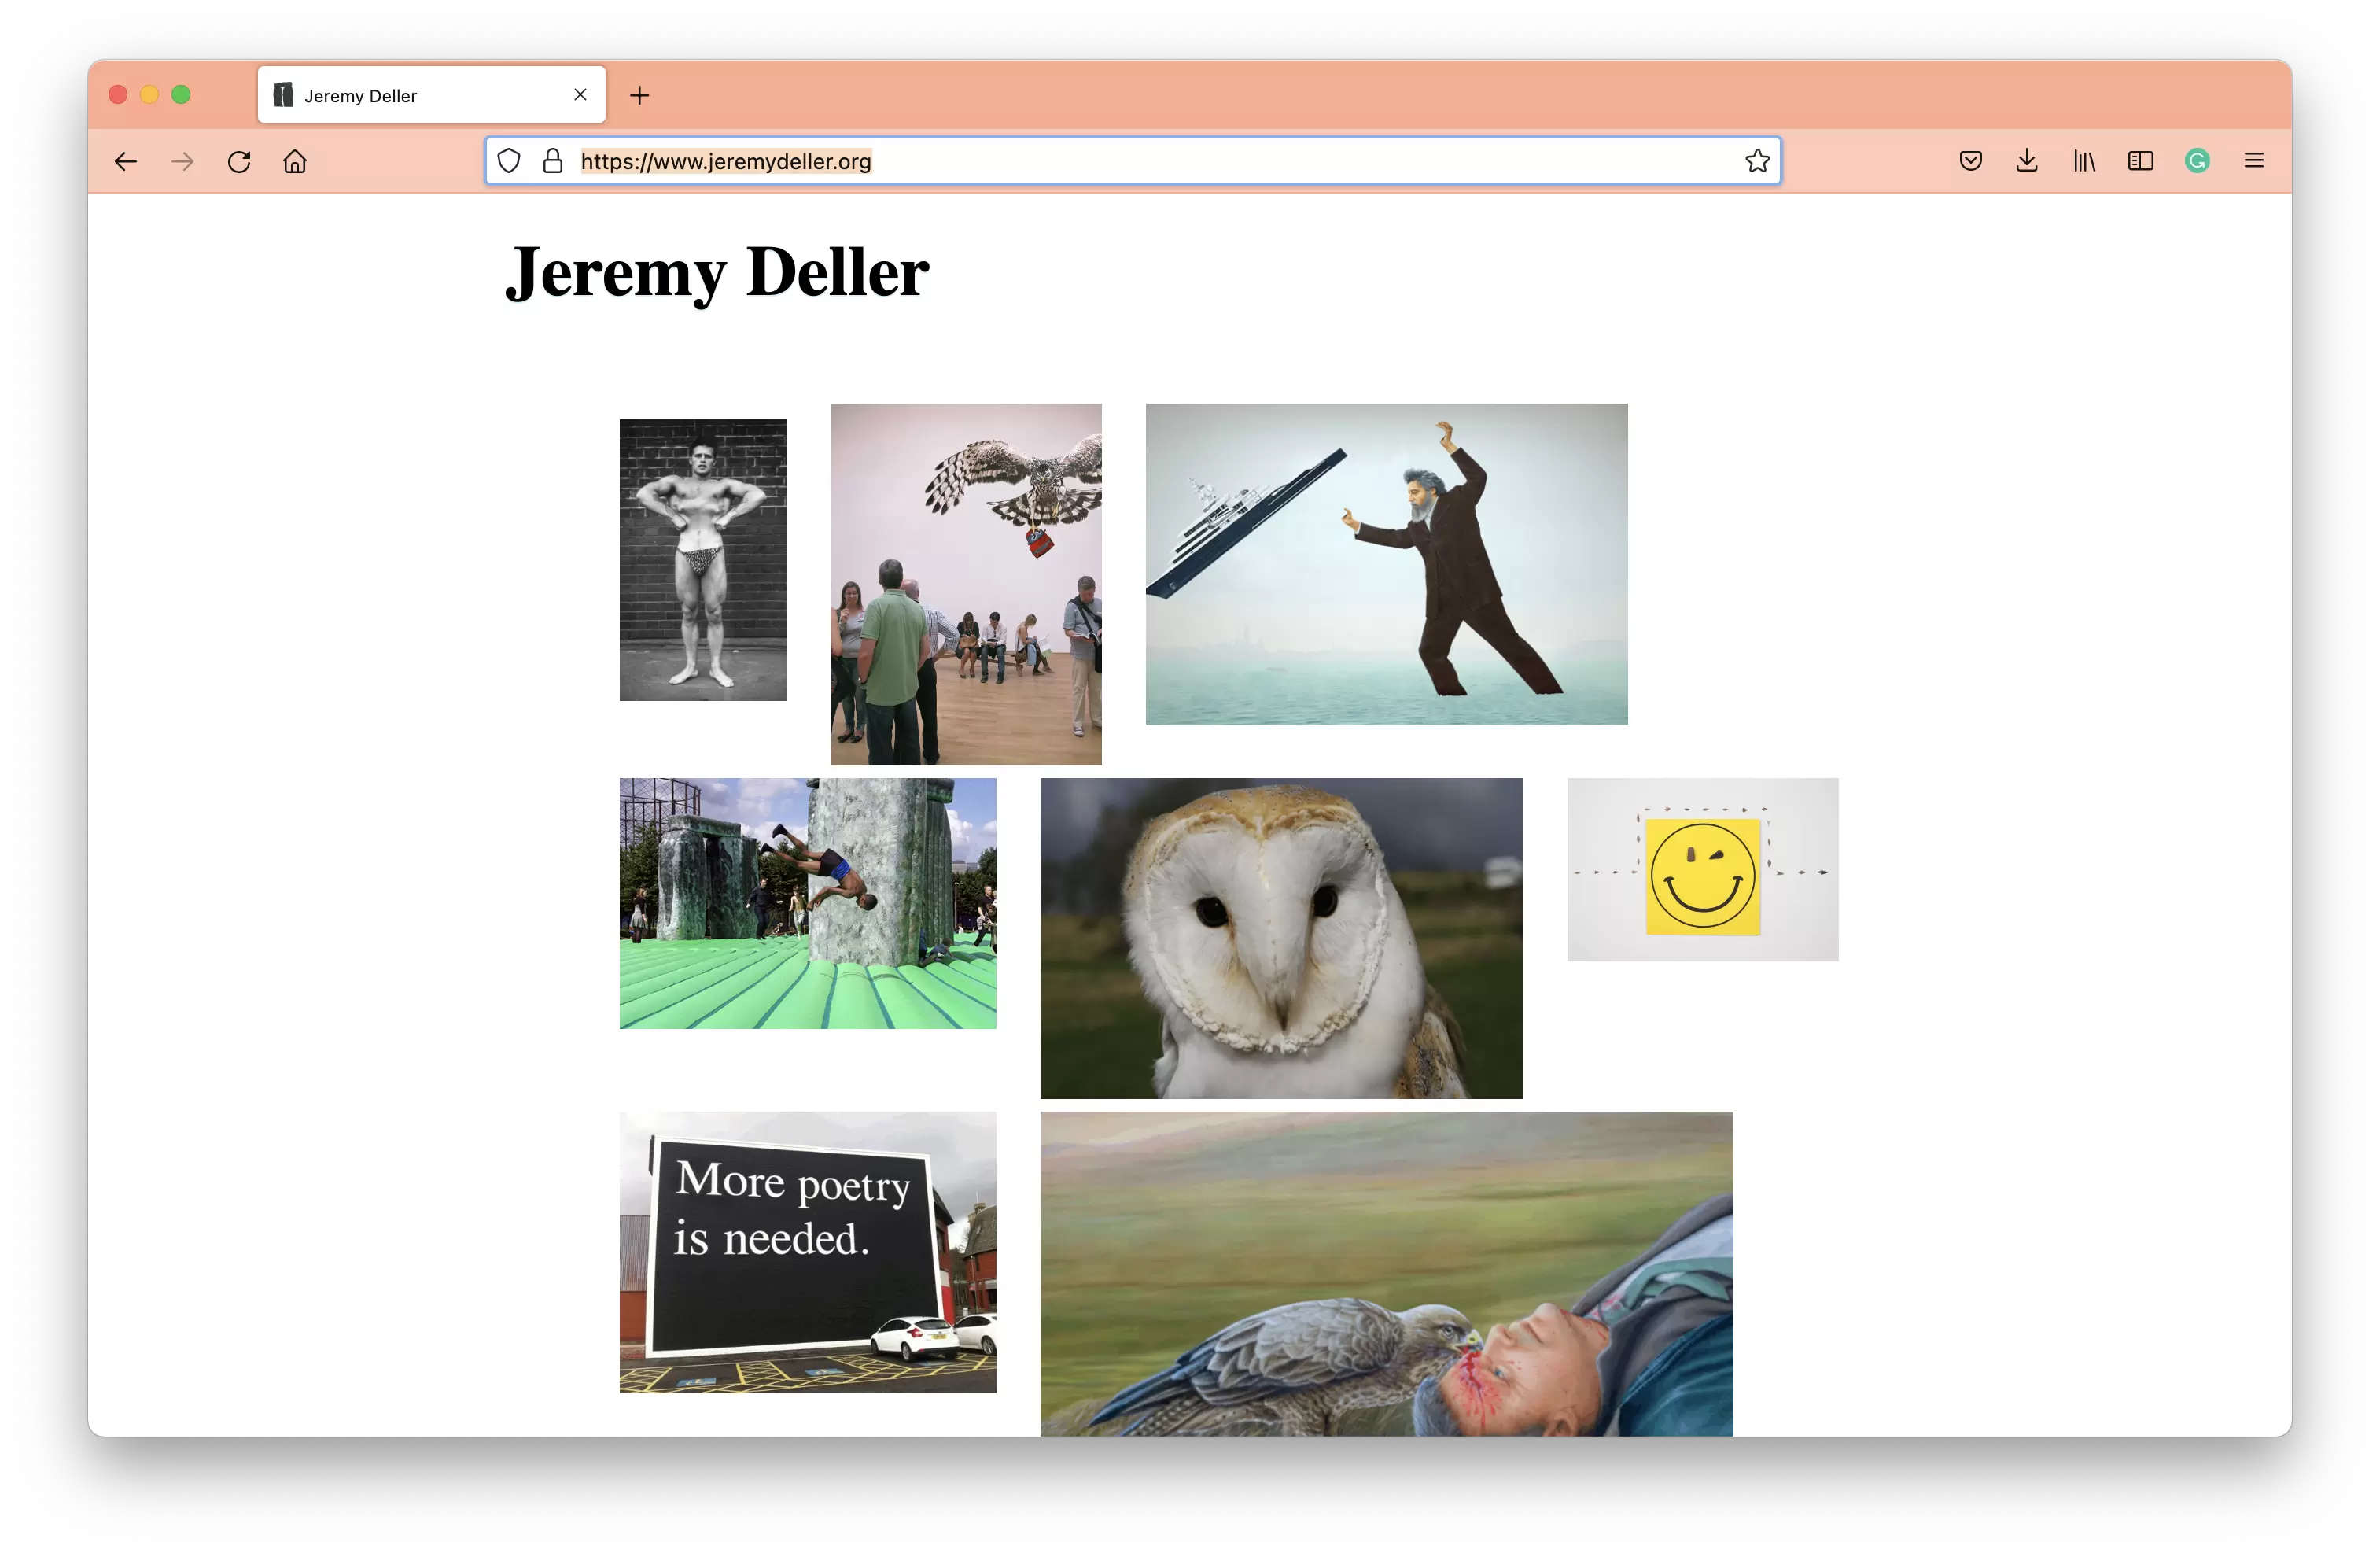Open the tracking protection shield icon

[x=509, y=161]
